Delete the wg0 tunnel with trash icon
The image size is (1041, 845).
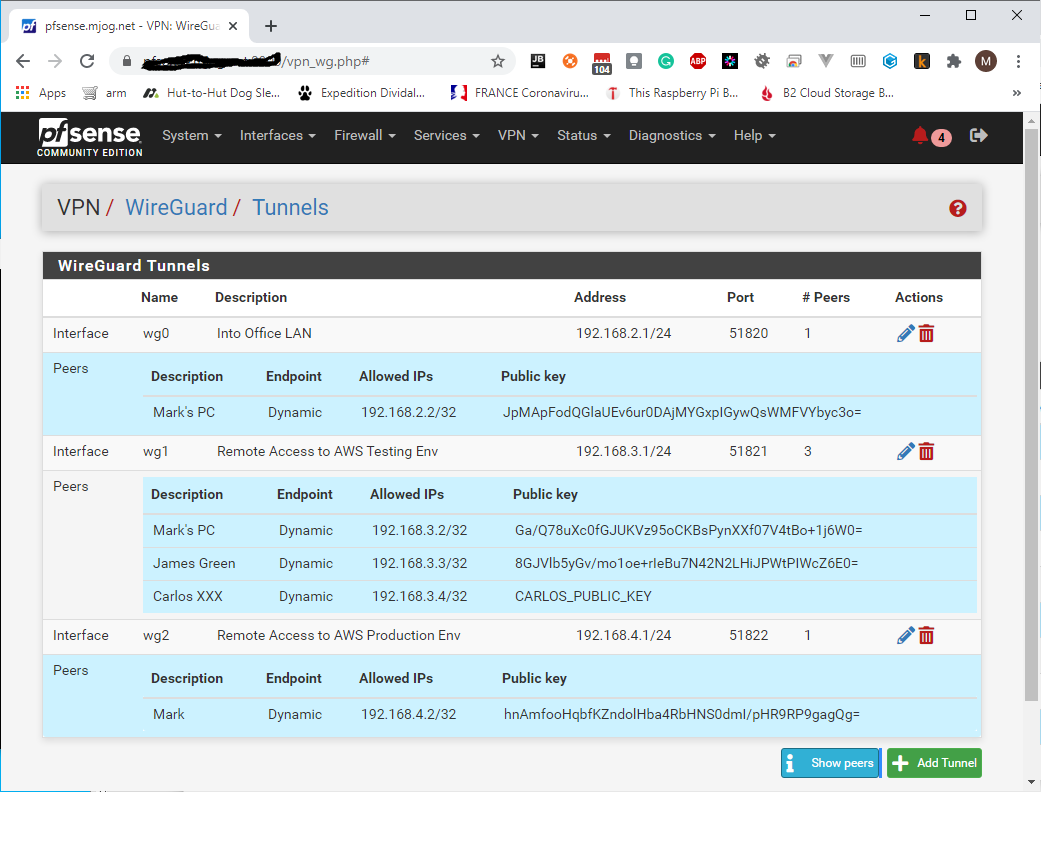click(x=926, y=333)
